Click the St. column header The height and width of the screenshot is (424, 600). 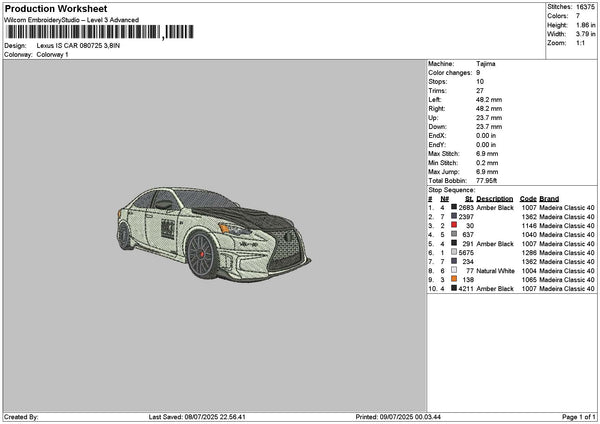click(x=469, y=198)
